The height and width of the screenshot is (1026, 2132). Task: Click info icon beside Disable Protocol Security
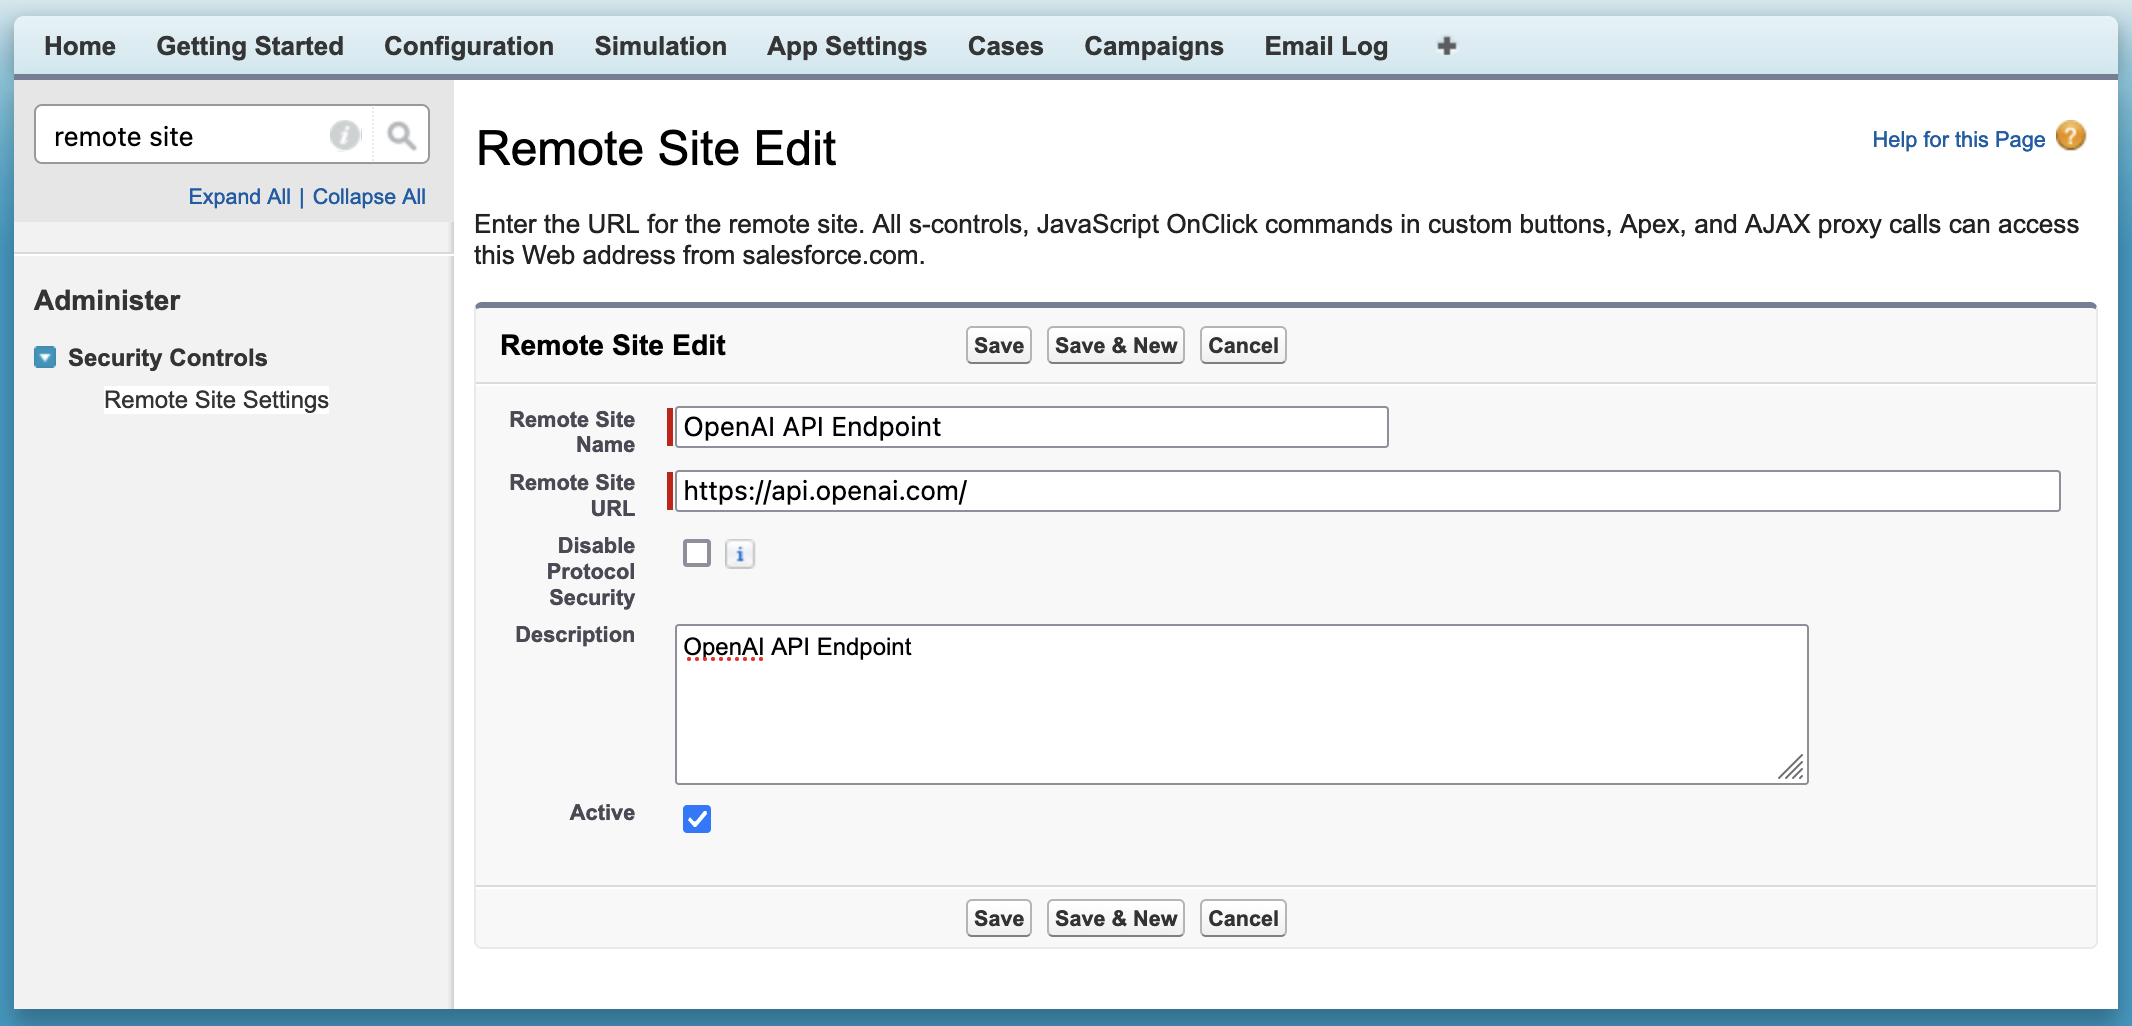tap(739, 554)
